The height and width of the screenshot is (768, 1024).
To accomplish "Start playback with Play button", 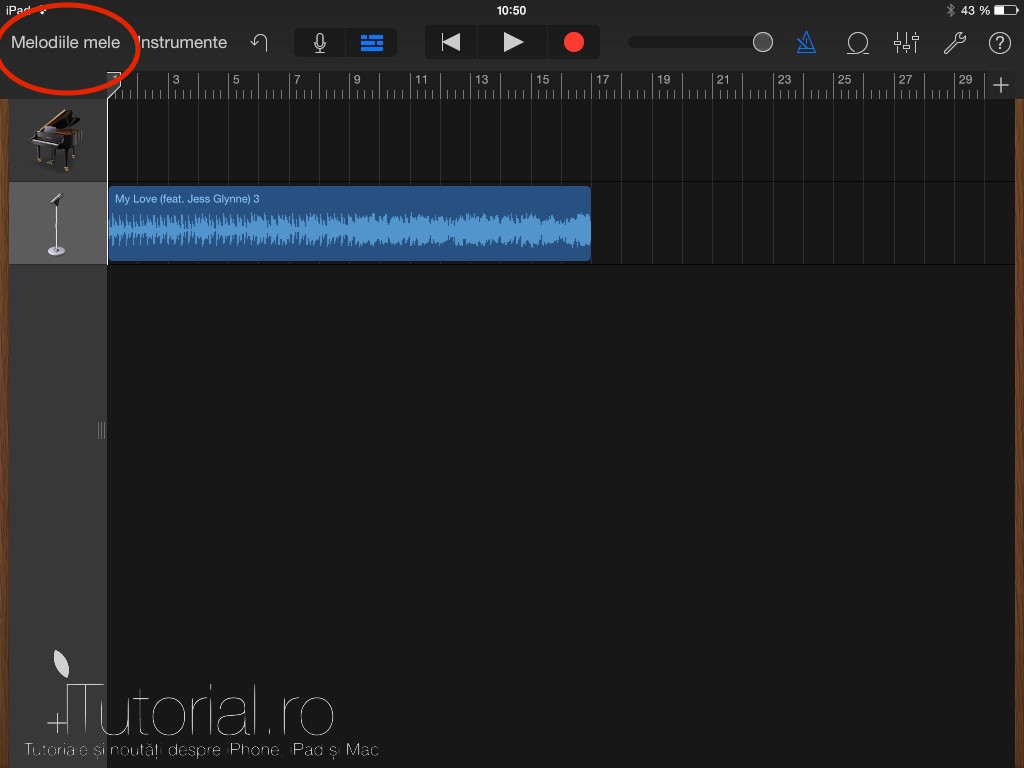I will [513, 42].
